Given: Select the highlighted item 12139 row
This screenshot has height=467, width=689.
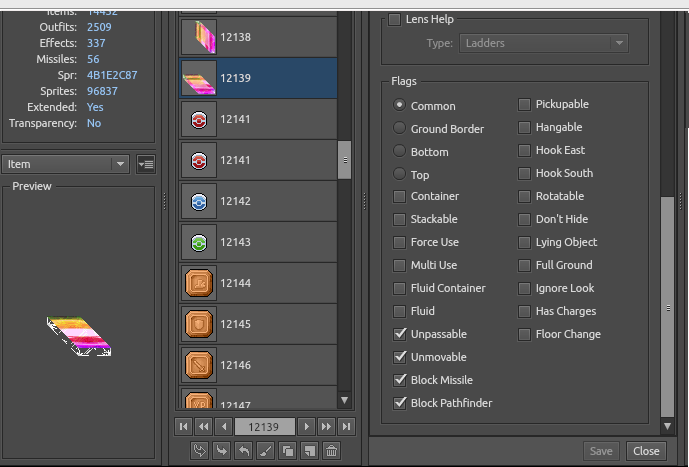Looking at the screenshot, I should (258, 78).
